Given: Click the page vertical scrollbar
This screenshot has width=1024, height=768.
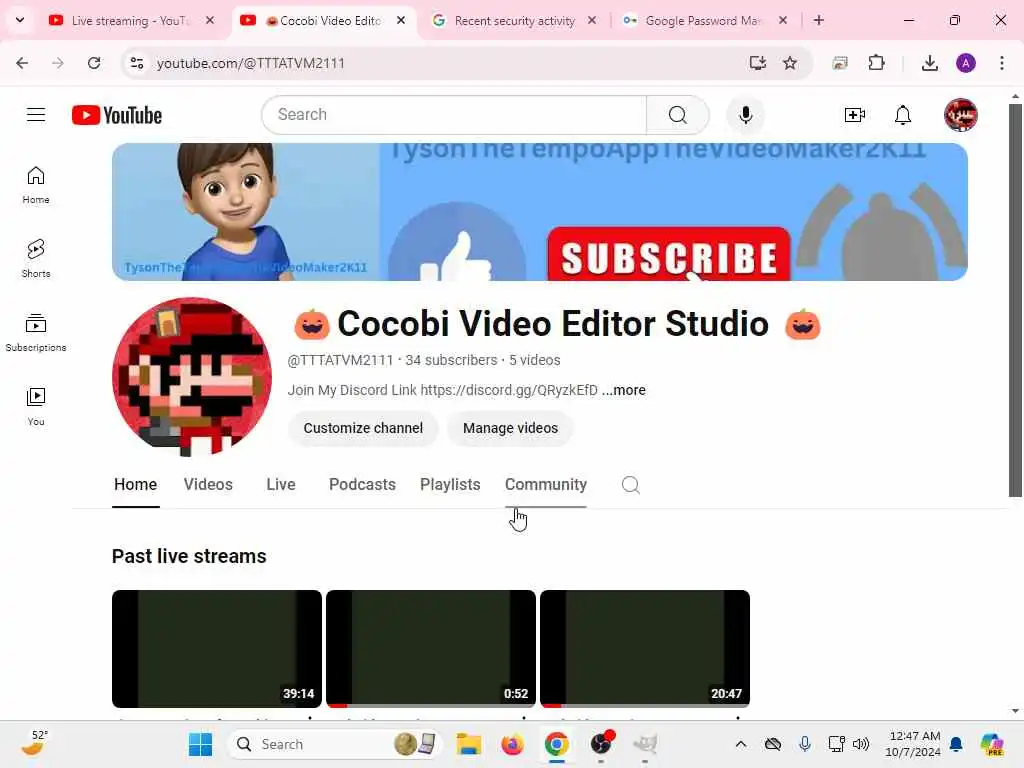Looking at the screenshot, I should coord(1015,300).
